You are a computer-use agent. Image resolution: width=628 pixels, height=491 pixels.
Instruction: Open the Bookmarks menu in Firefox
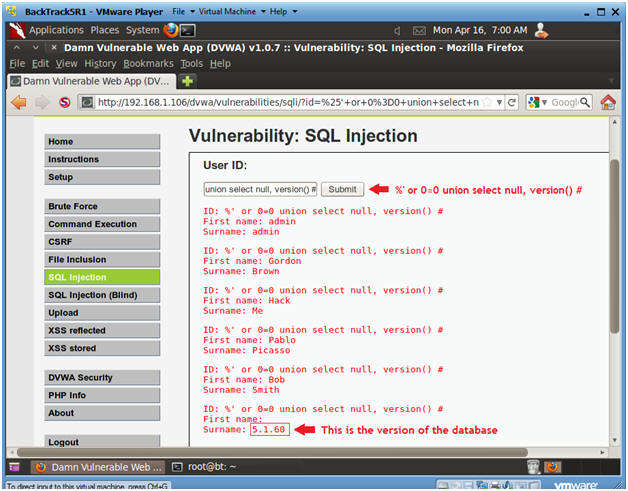148,63
